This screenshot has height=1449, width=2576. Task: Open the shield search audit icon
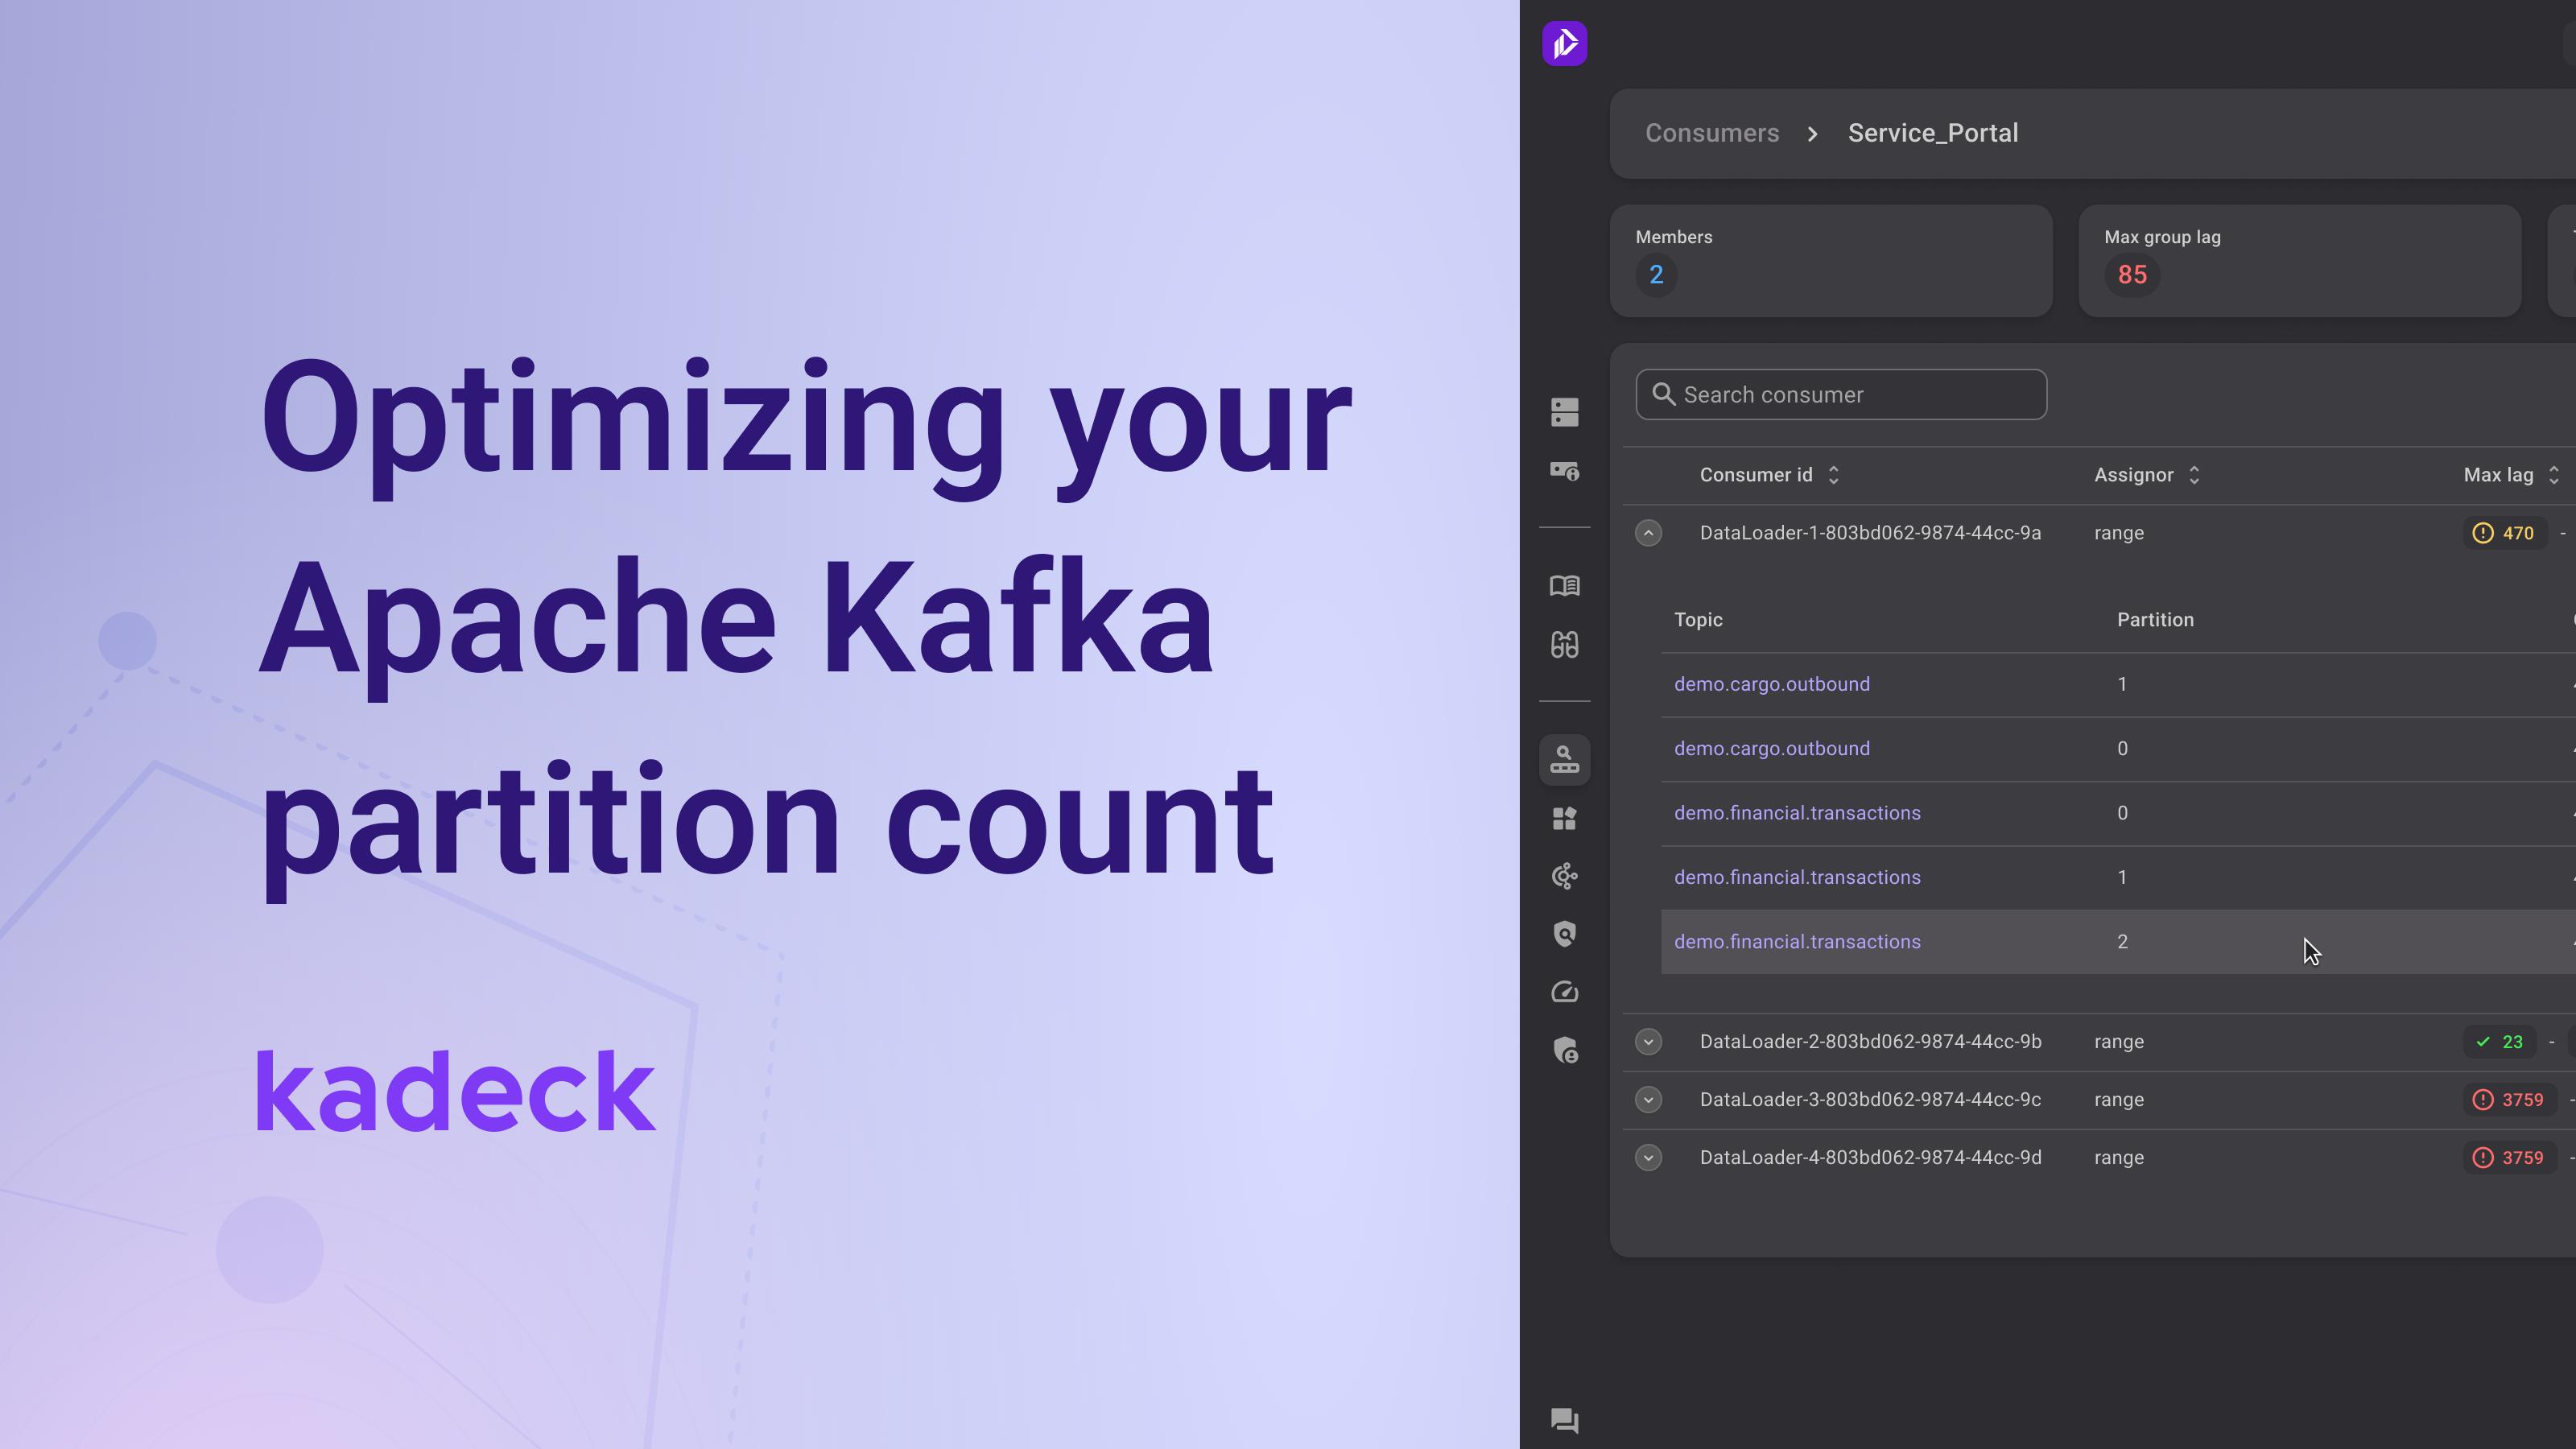(1565, 933)
